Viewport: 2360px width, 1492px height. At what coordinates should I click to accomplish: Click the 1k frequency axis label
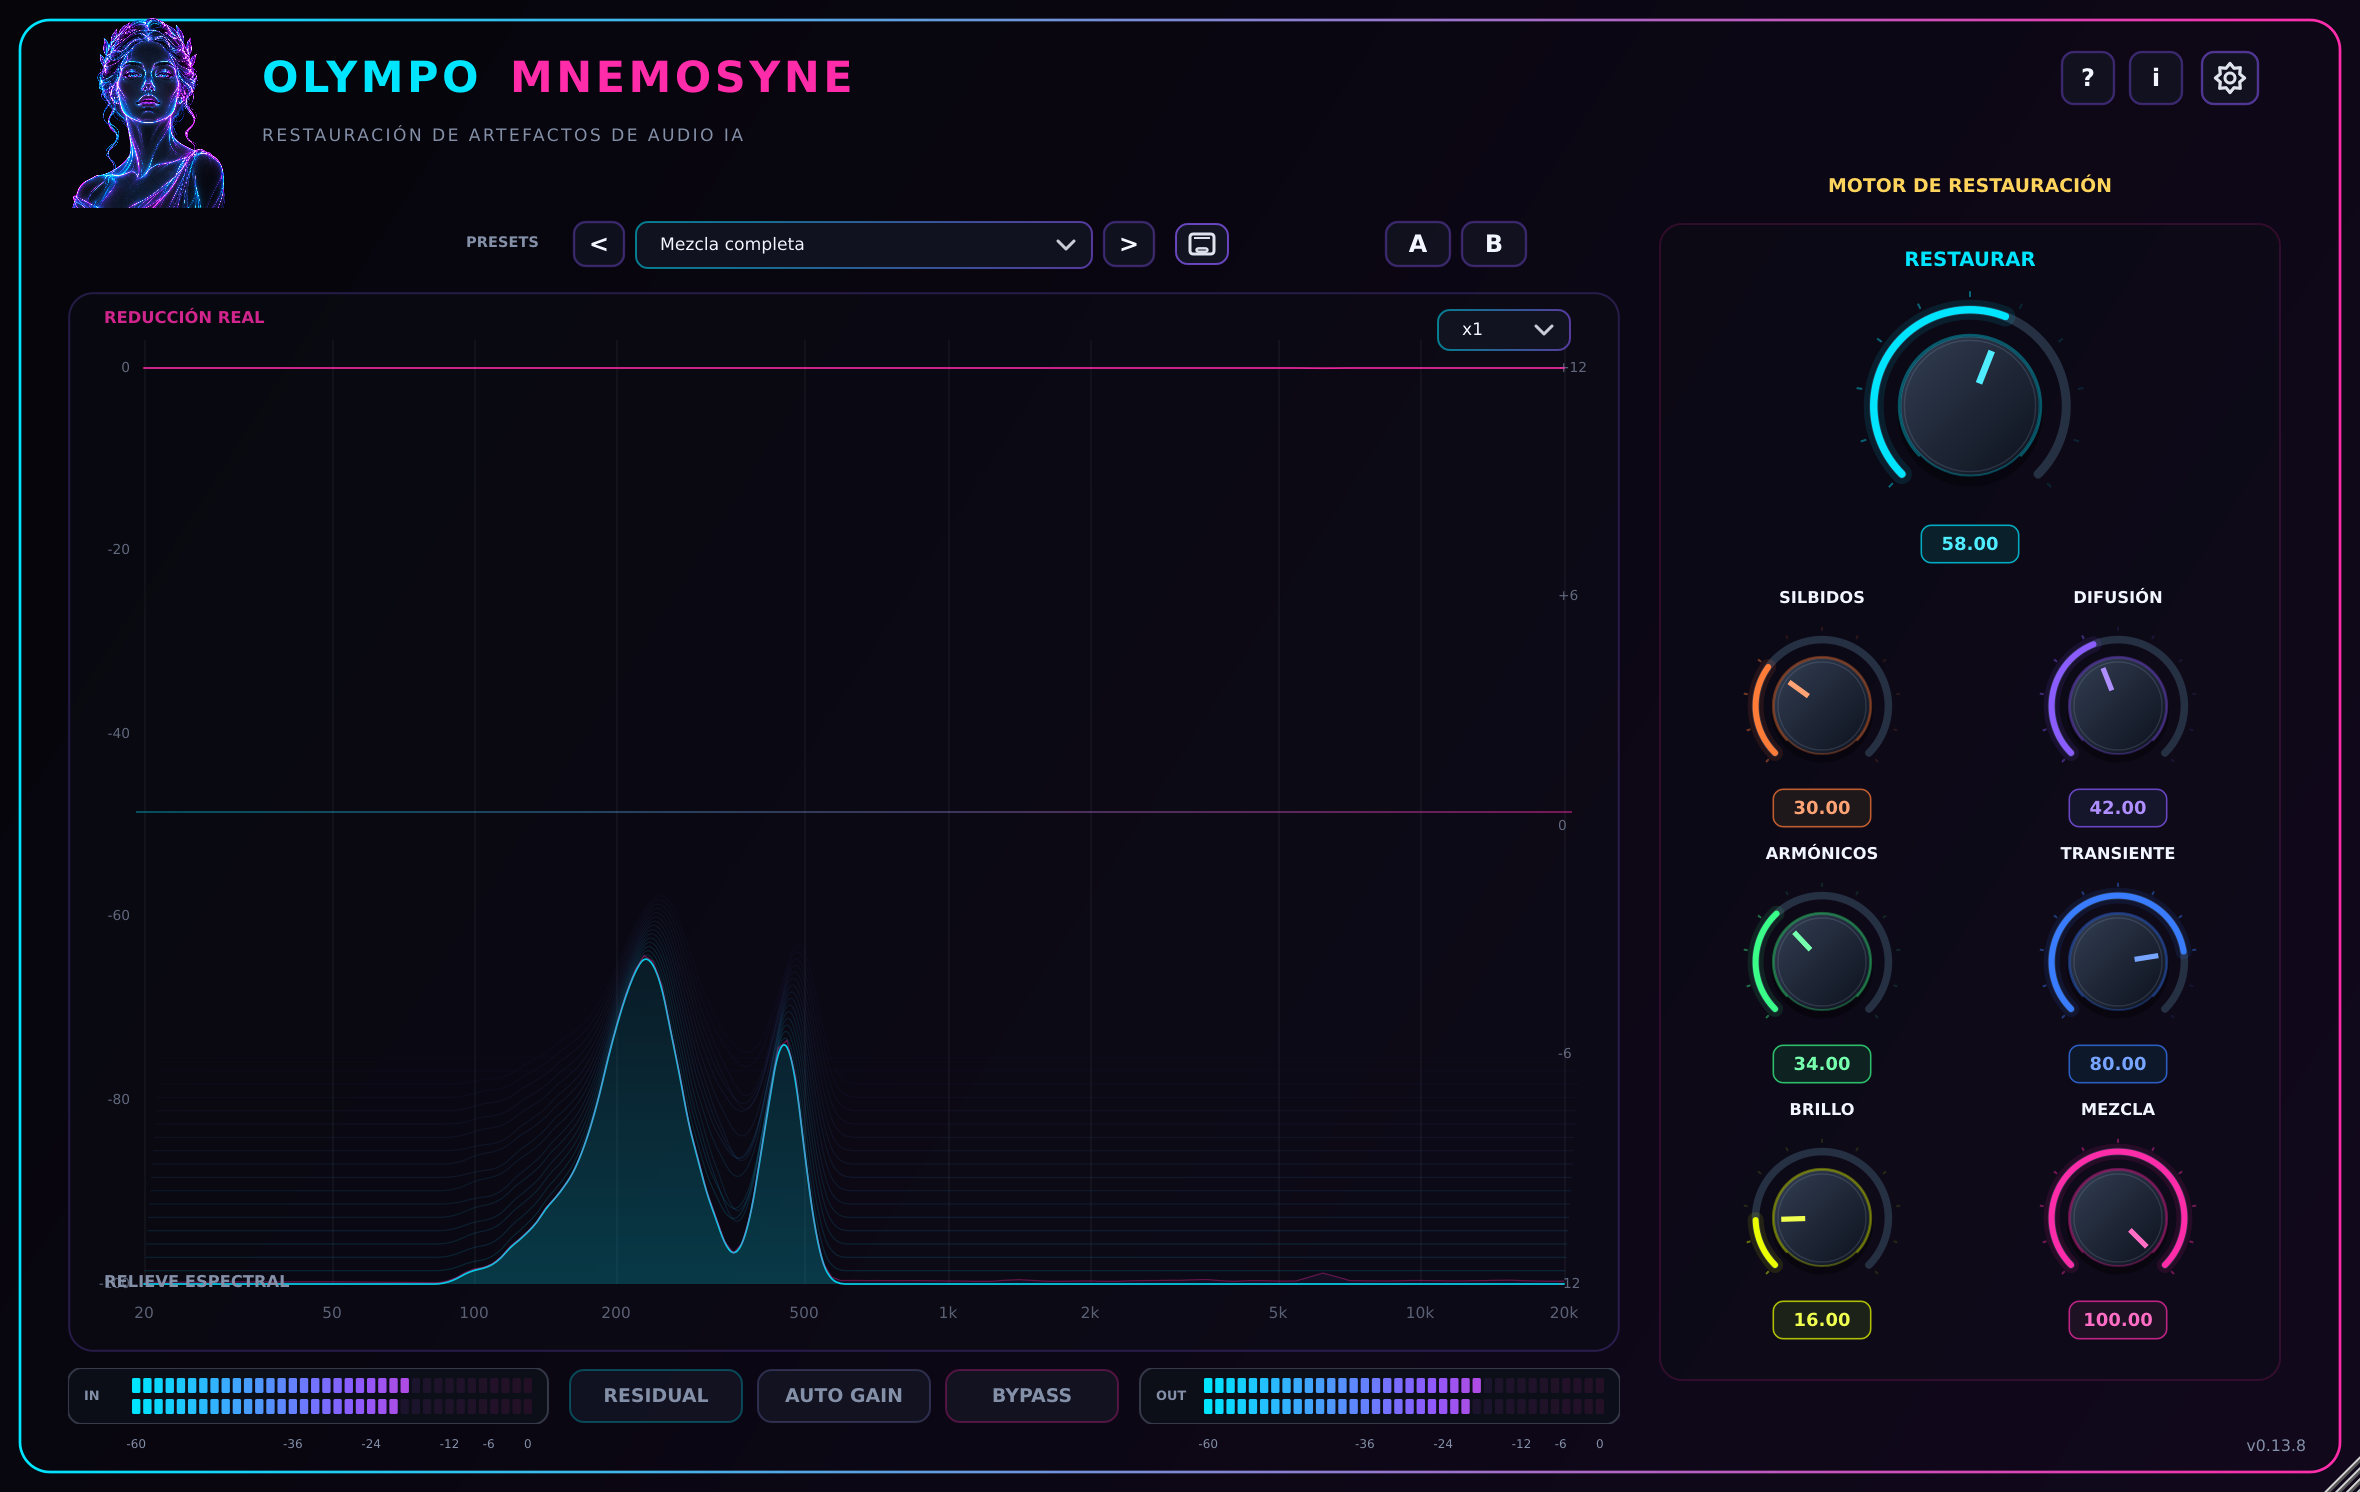click(x=947, y=1312)
